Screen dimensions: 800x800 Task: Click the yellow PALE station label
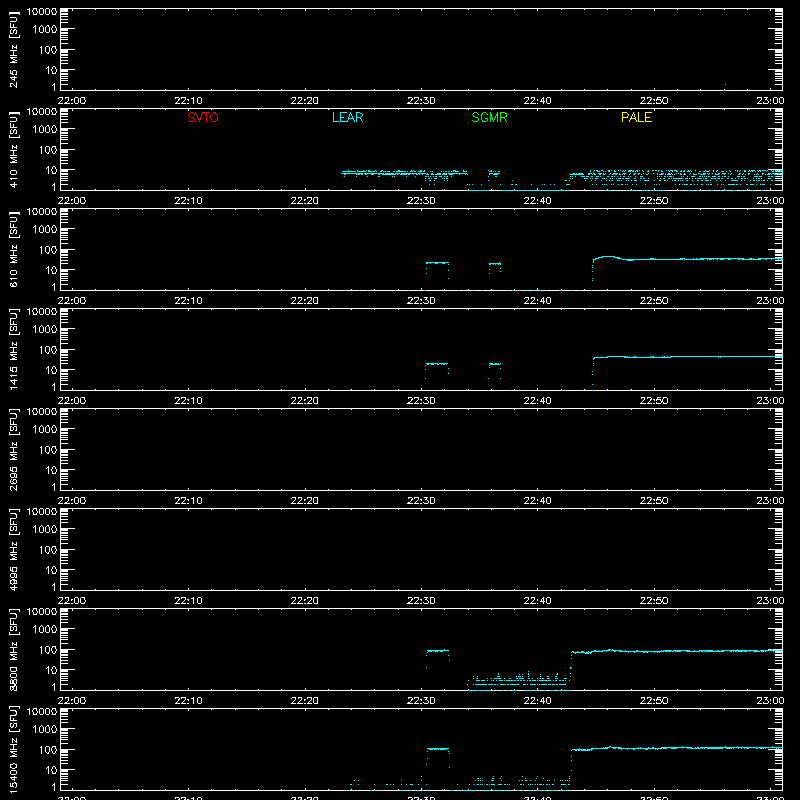pyautogui.click(x=636, y=117)
